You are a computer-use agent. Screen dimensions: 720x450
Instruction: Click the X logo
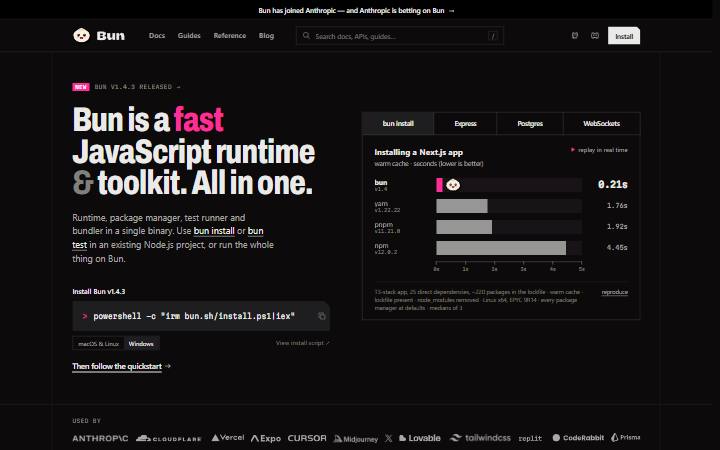click(388, 438)
